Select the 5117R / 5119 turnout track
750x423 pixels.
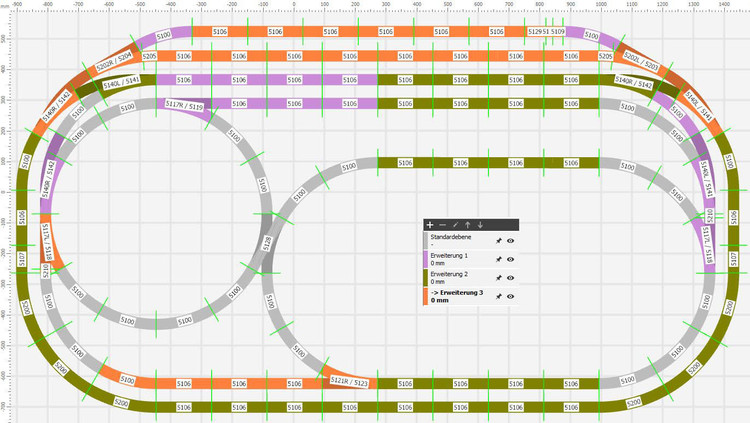184,105
